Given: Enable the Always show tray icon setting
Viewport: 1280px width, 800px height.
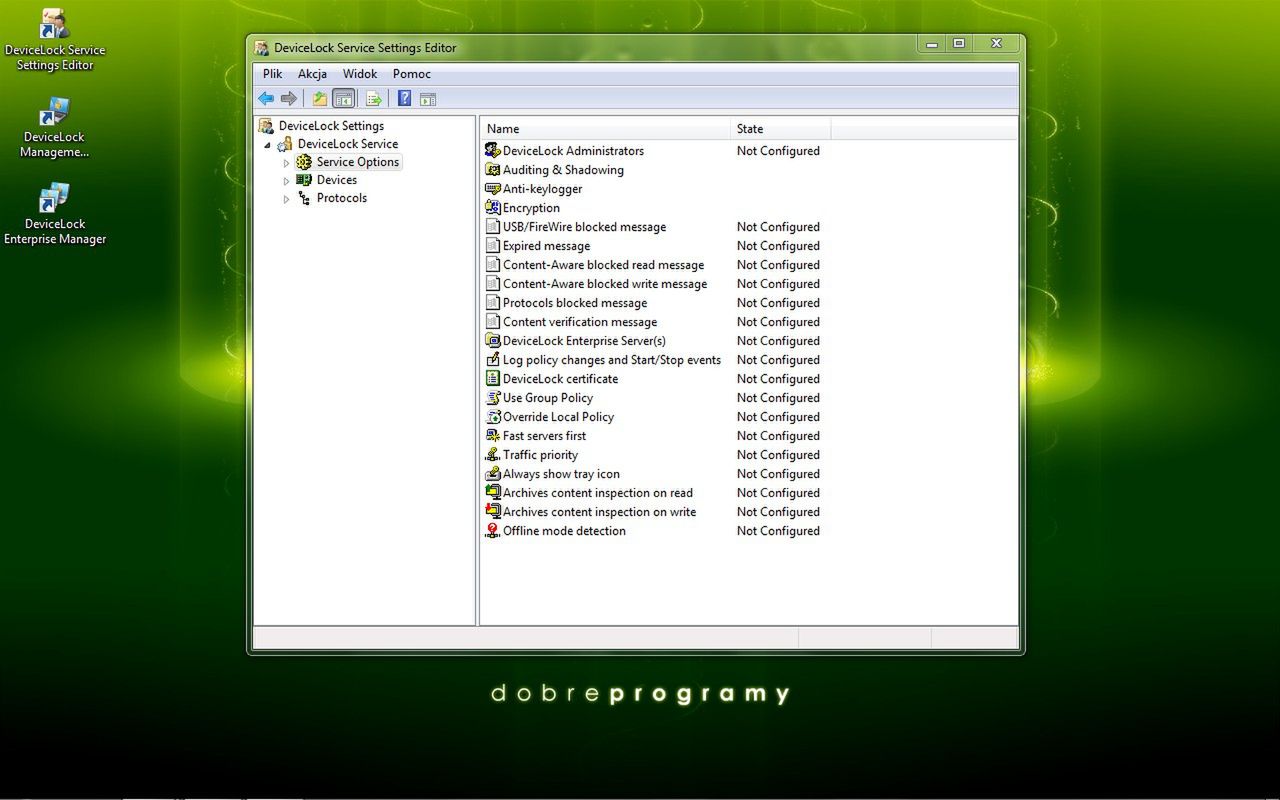Looking at the screenshot, I should [x=558, y=474].
